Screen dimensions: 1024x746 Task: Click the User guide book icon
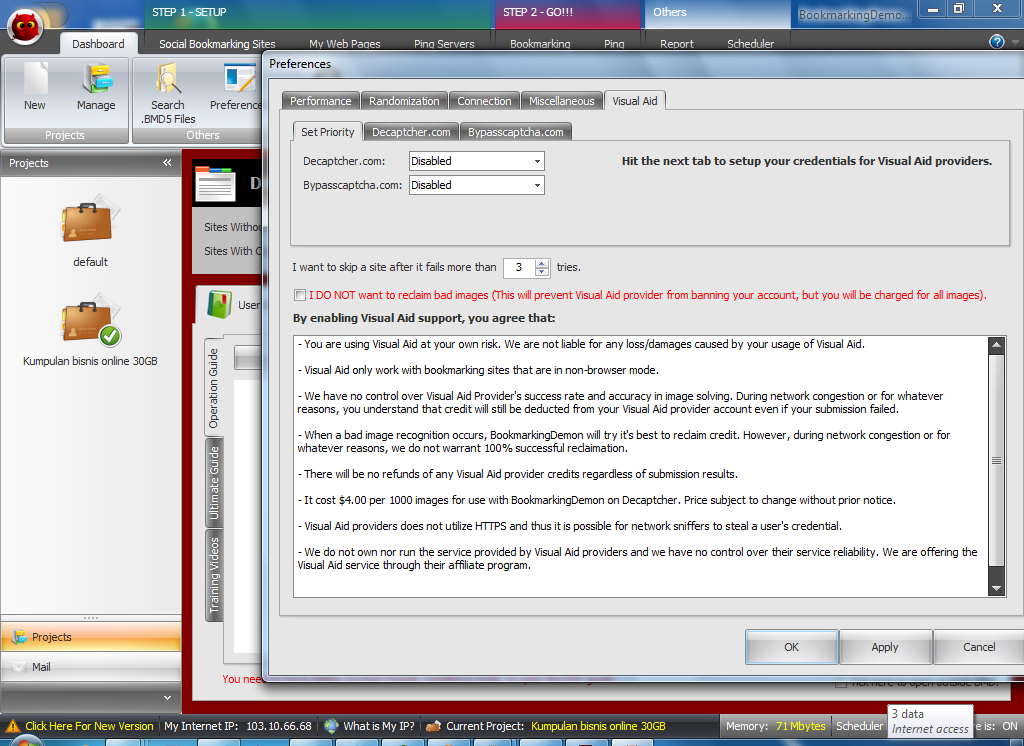tap(219, 304)
